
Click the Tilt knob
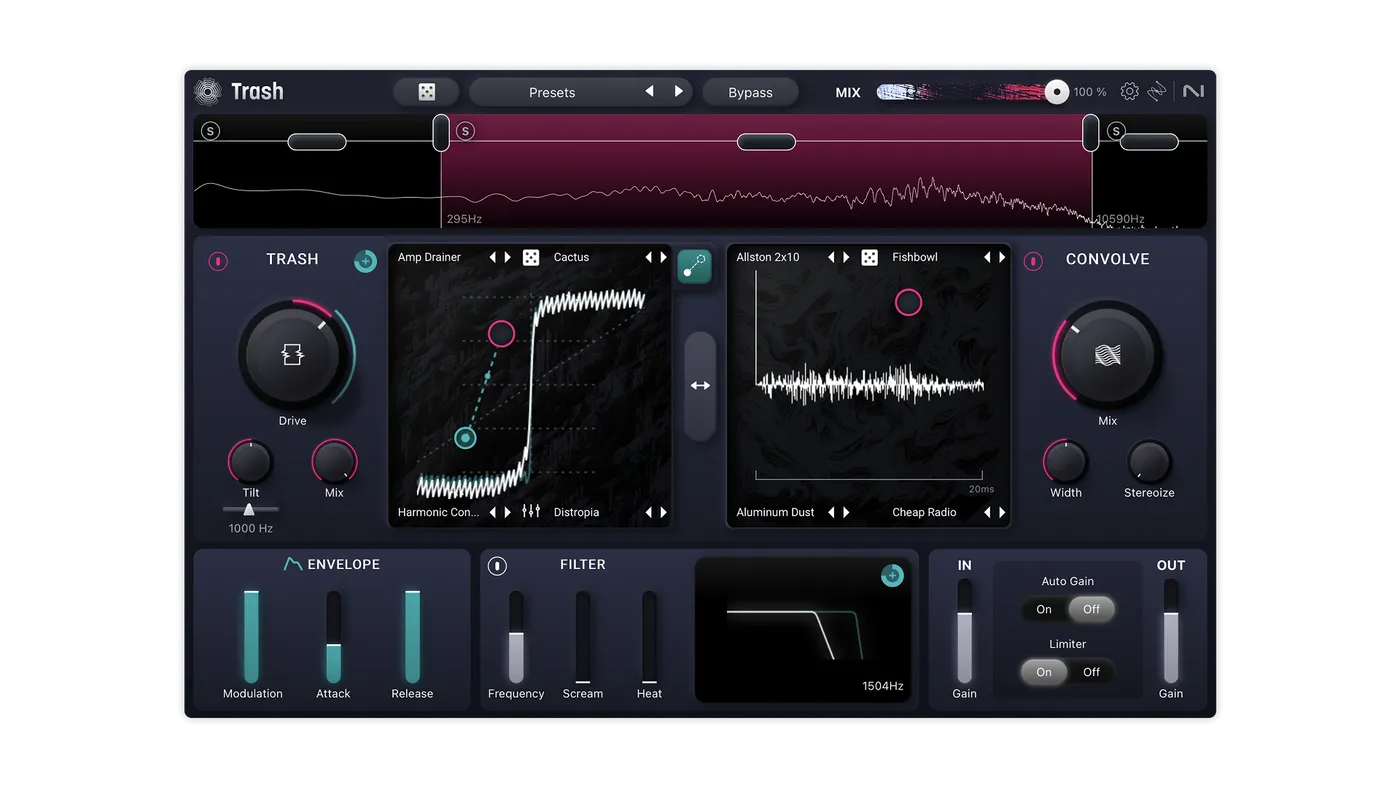point(250,462)
